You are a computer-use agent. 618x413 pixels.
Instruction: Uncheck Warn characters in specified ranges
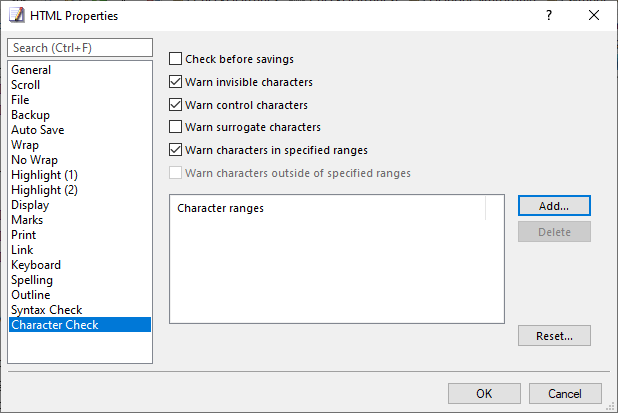click(175, 150)
